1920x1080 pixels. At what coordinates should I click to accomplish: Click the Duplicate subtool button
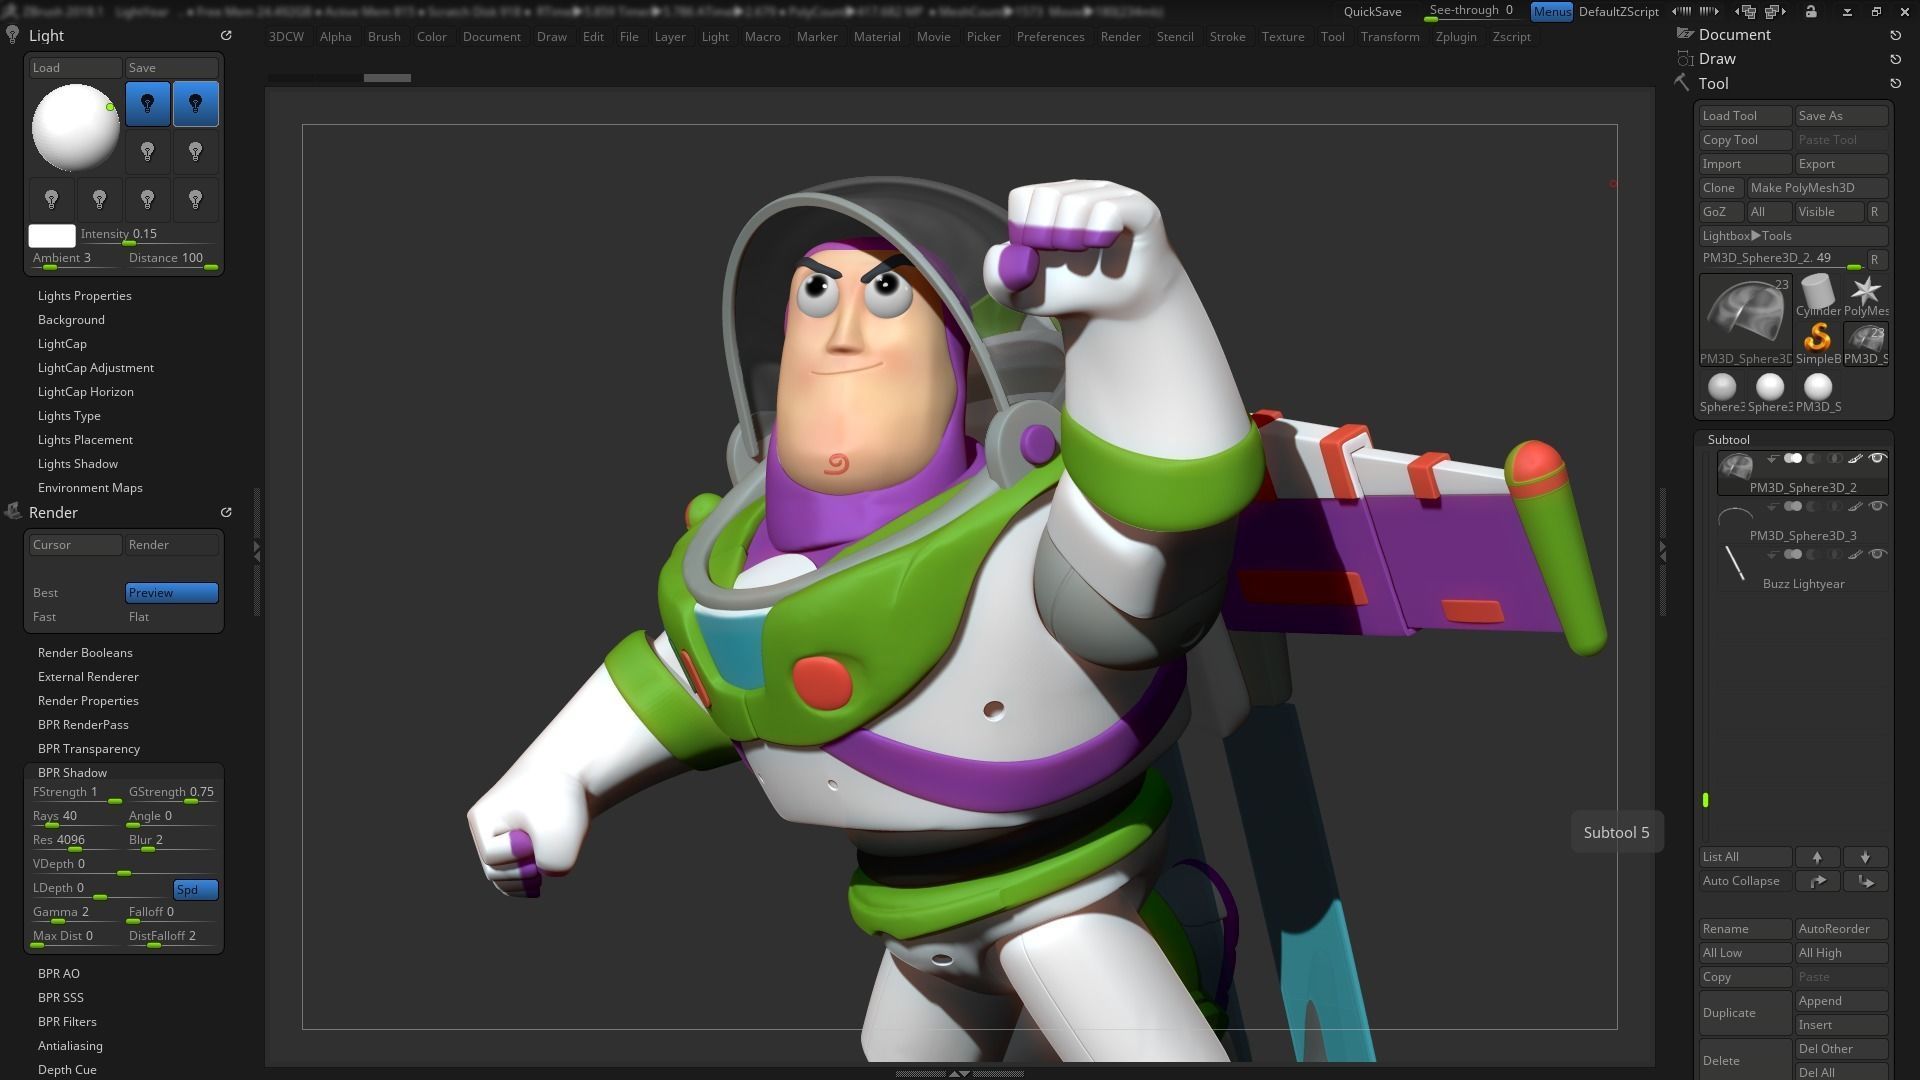(x=1745, y=1013)
